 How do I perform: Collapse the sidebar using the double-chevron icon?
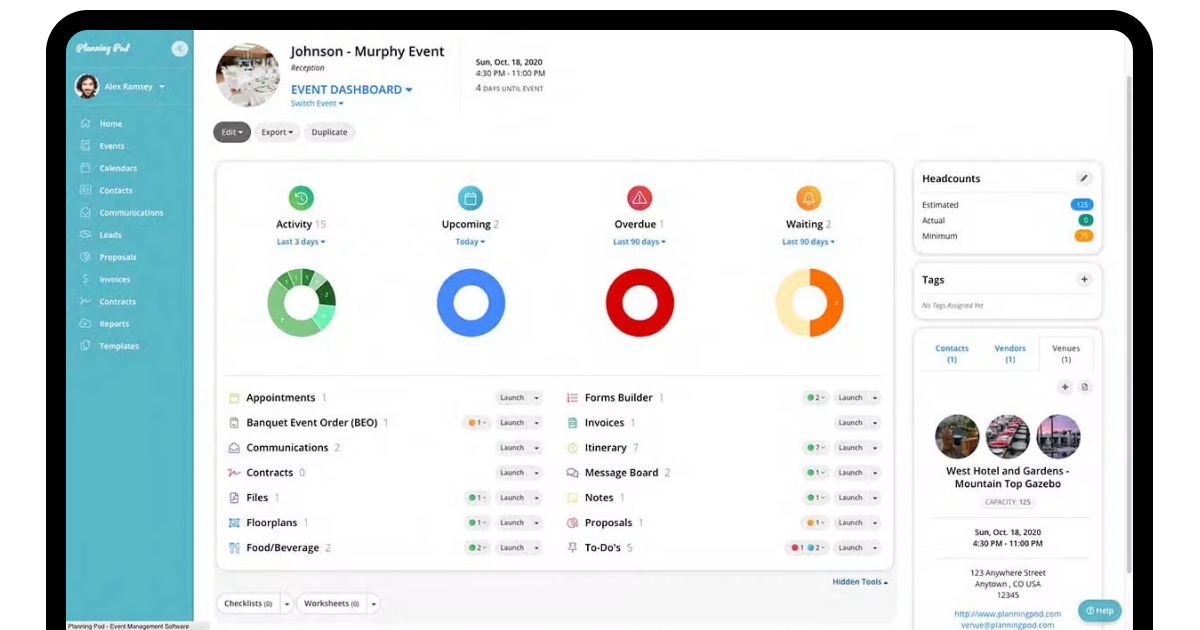tap(179, 48)
